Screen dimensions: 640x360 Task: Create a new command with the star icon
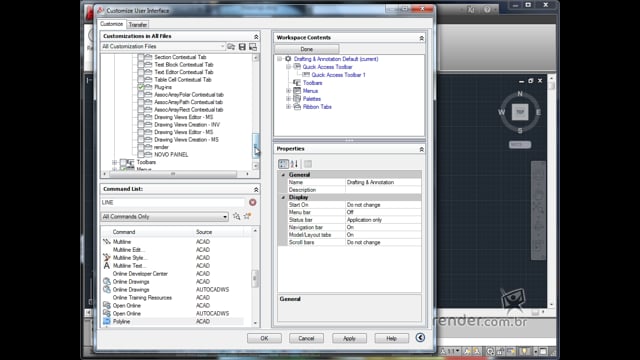pyautogui.click(x=247, y=216)
